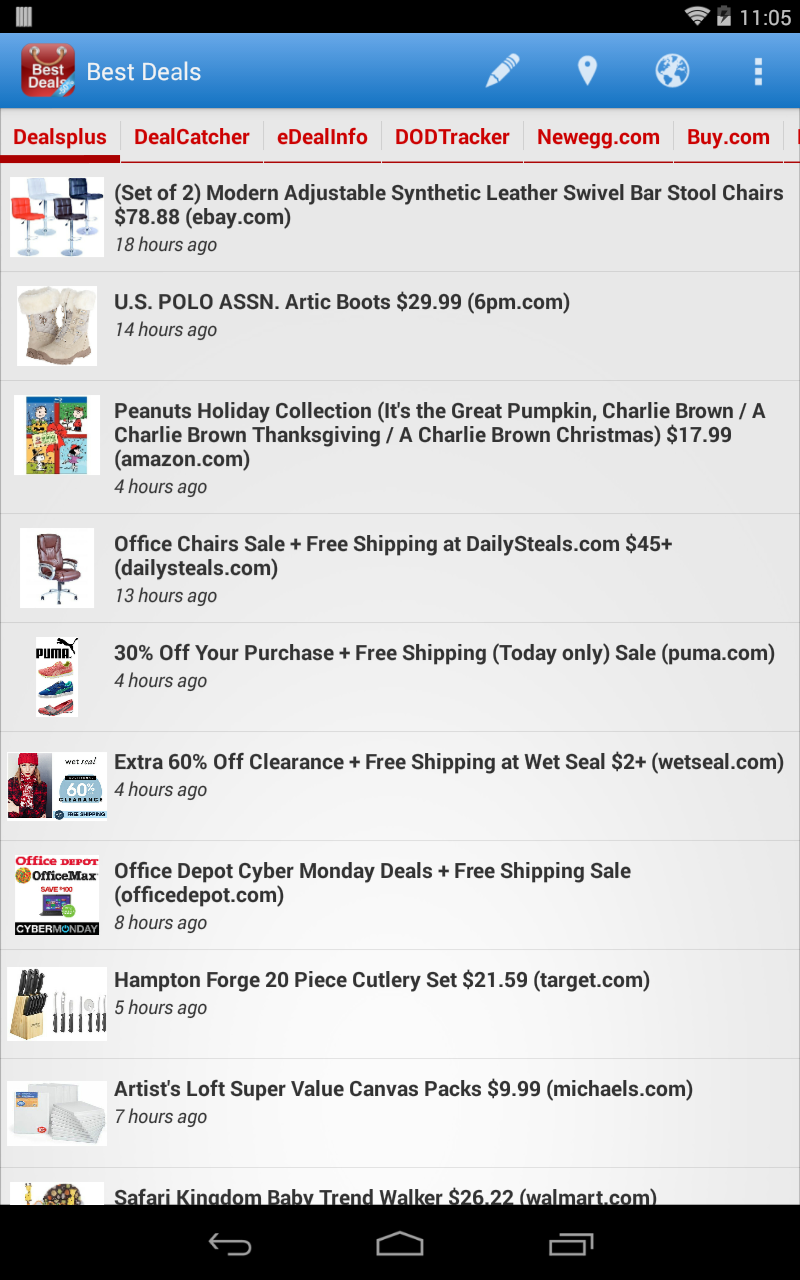This screenshot has width=800, height=1280.
Task: Select the DODTracker tab
Action: coord(452,137)
